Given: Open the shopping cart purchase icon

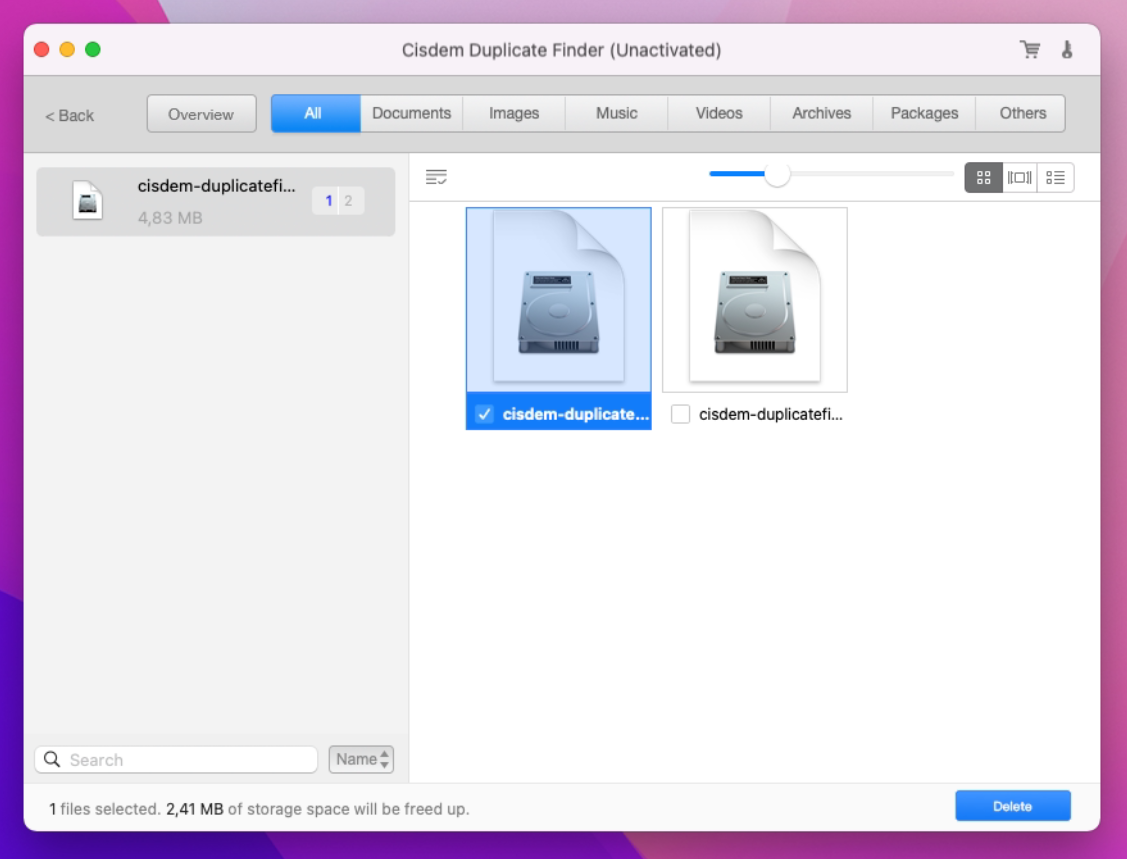Looking at the screenshot, I should point(1030,50).
